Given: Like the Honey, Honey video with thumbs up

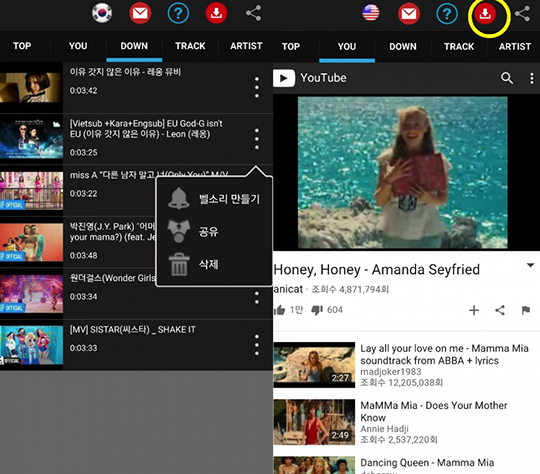Looking at the screenshot, I should tap(280, 310).
